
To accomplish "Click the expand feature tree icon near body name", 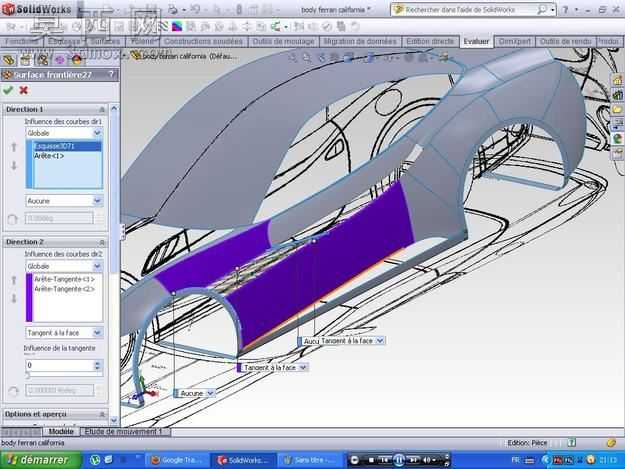I will (x=124, y=56).
